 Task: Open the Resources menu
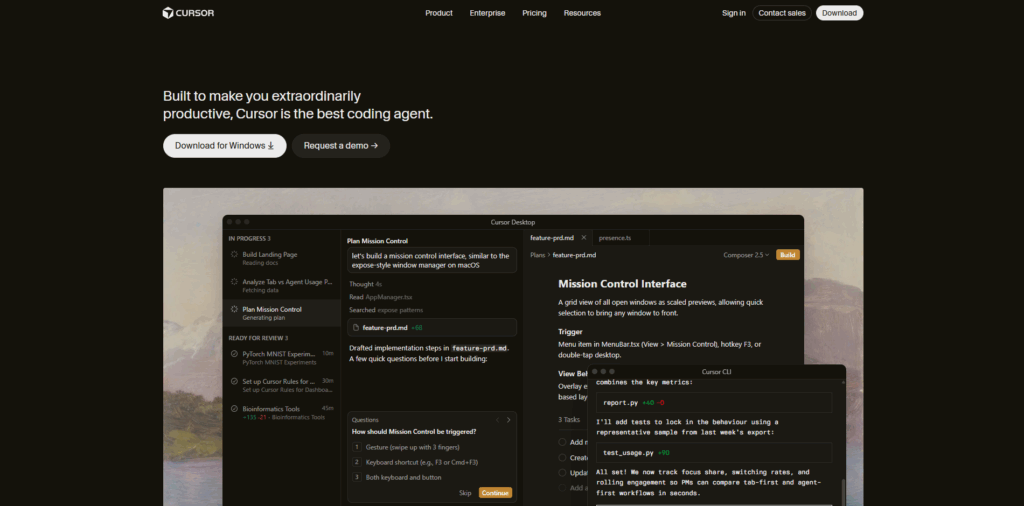point(582,13)
